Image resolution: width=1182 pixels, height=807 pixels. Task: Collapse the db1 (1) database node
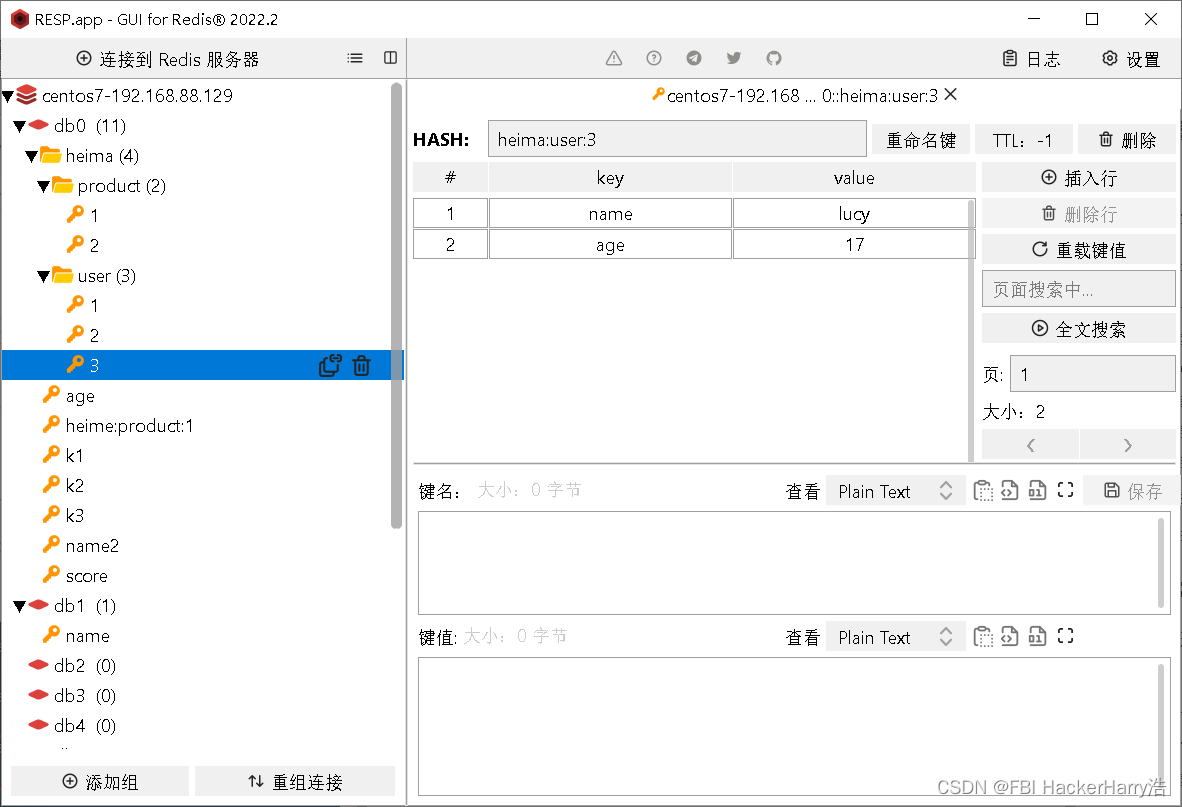tap(20, 606)
